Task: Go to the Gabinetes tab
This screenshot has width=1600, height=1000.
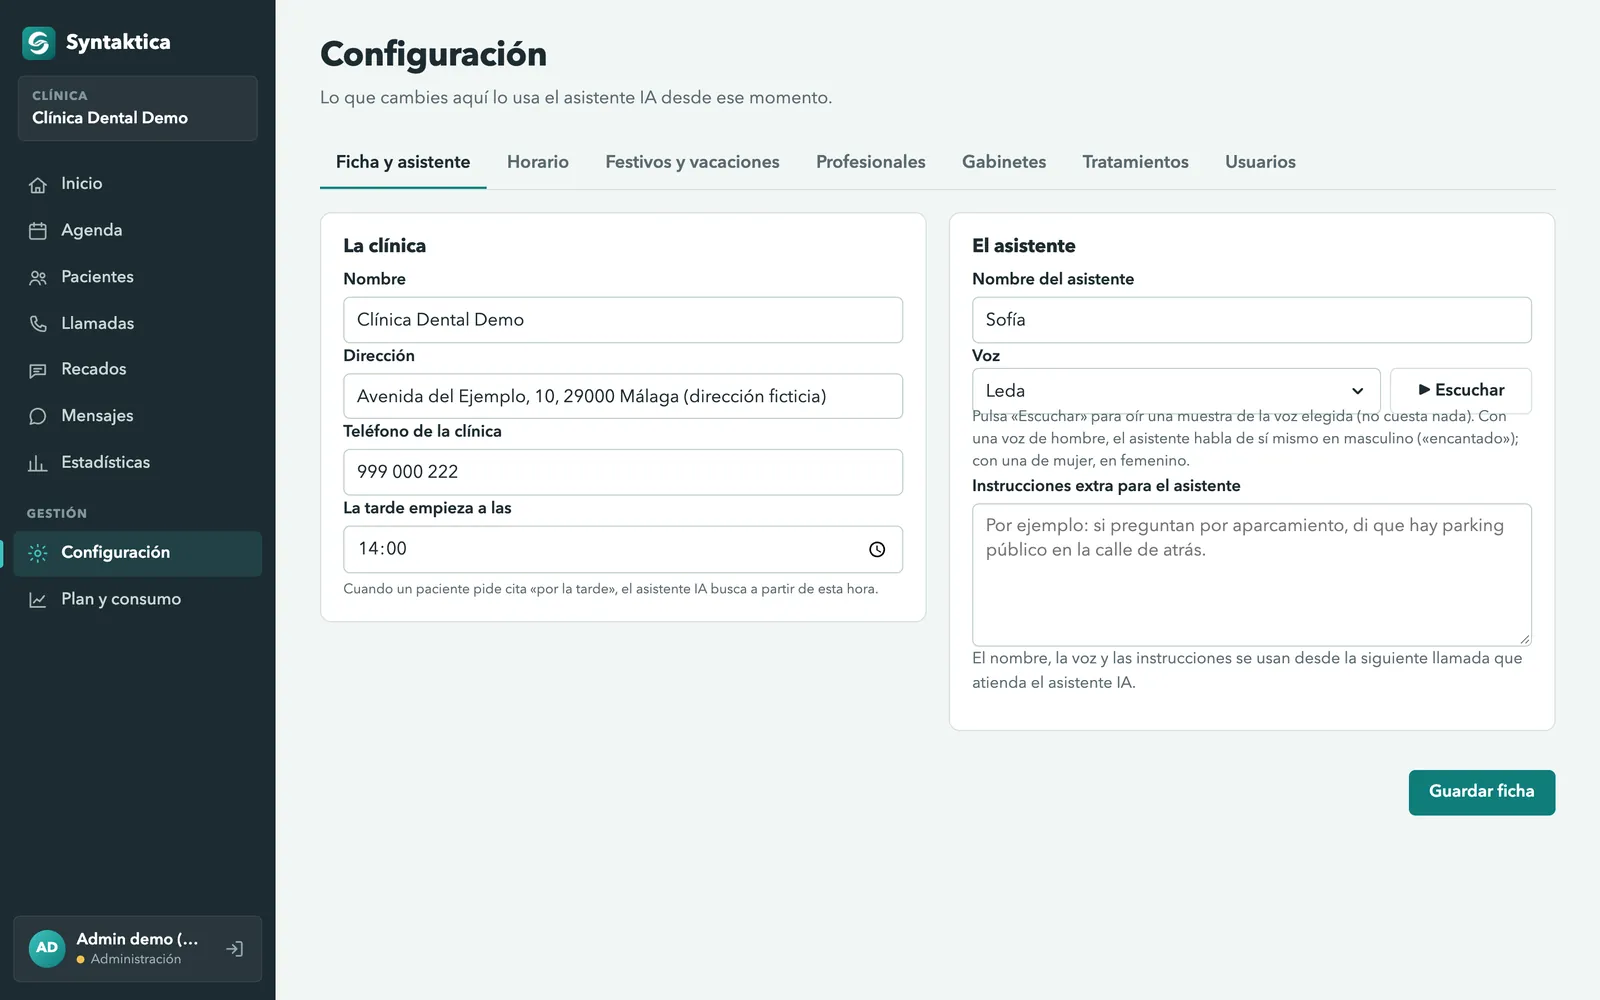Action: [x=1004, y=162]
